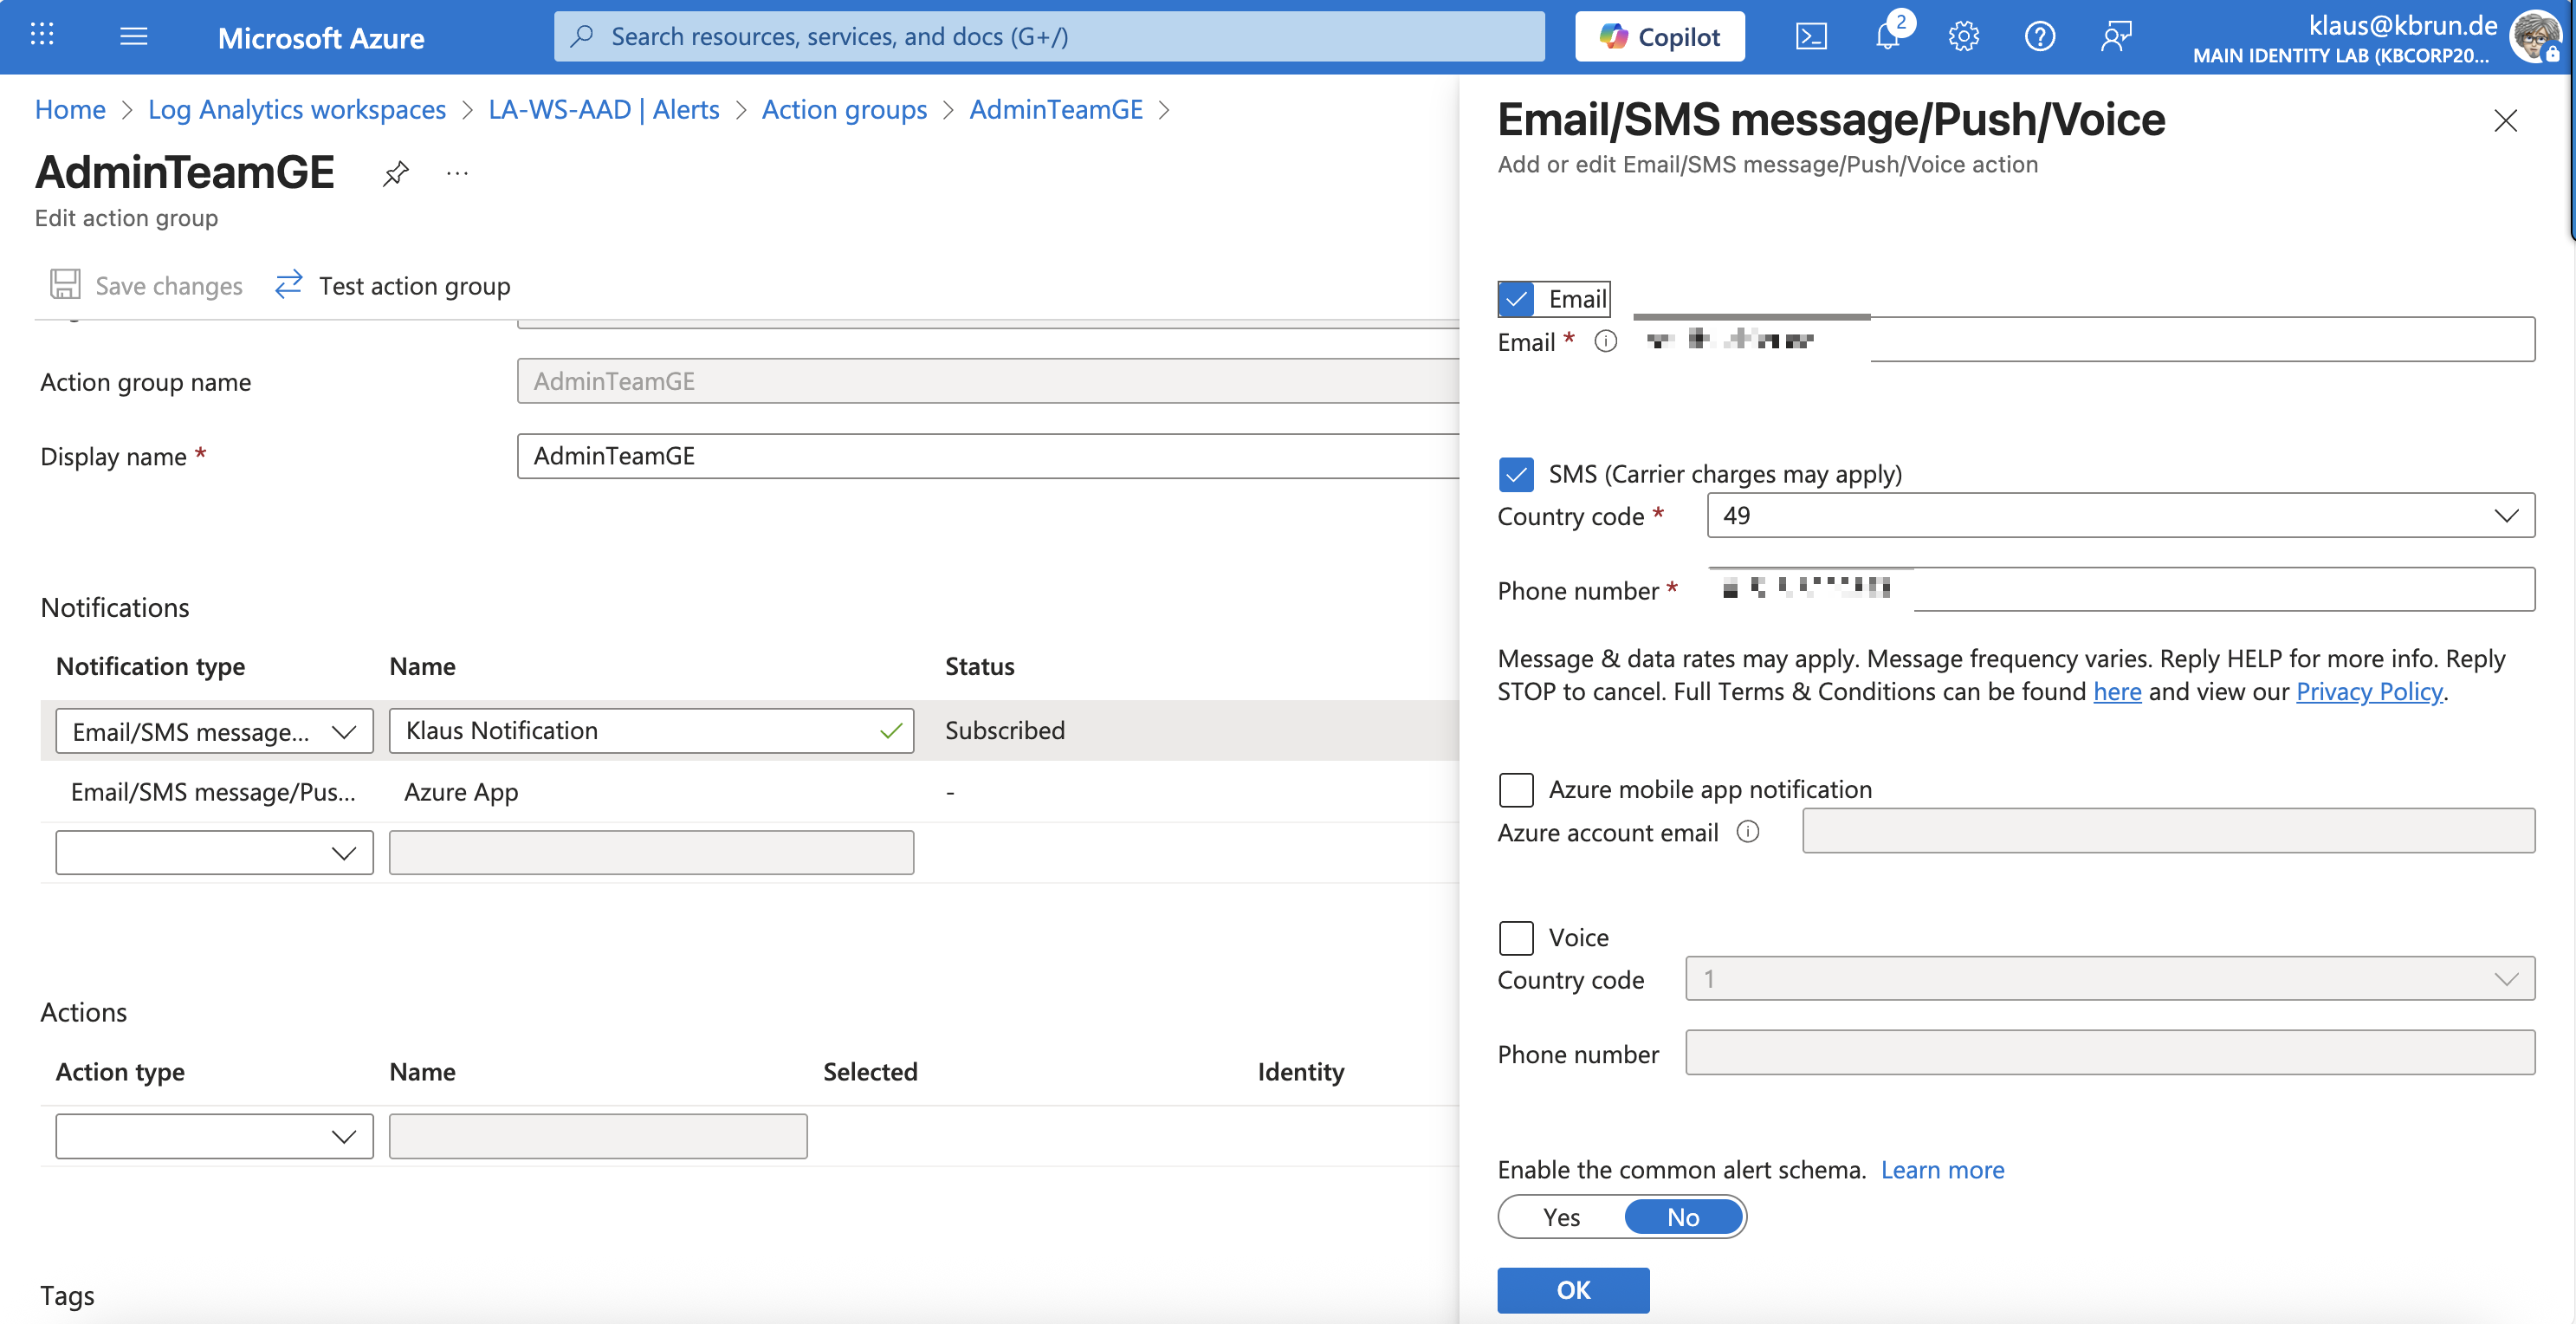The height and width of the screenshot is (1324, 2576).
Task: Click the Display name text field
Action: point(986,456)
